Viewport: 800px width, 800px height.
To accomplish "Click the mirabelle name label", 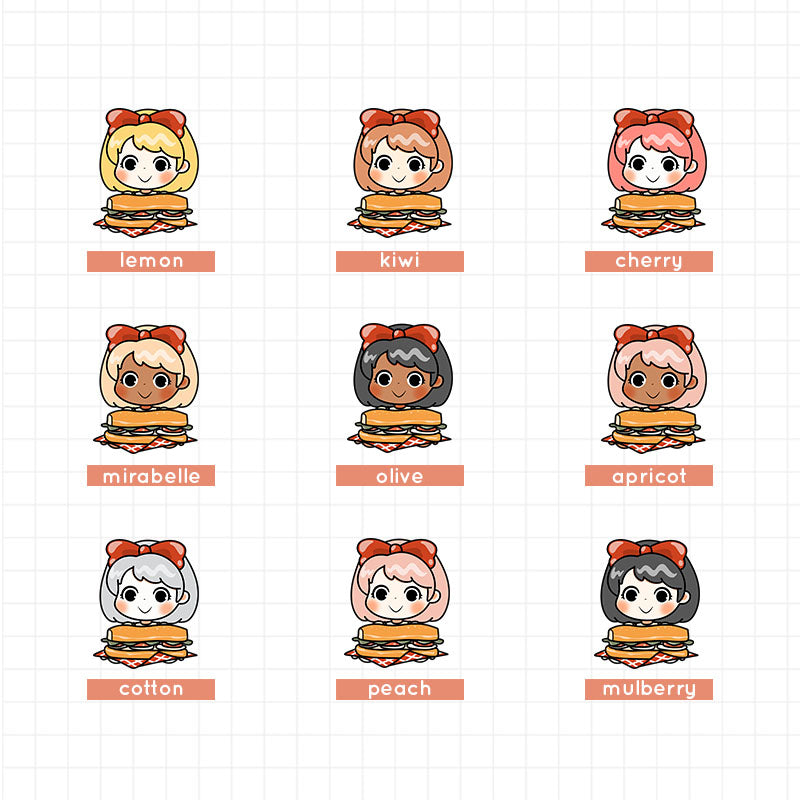I will tap(151, 476).
